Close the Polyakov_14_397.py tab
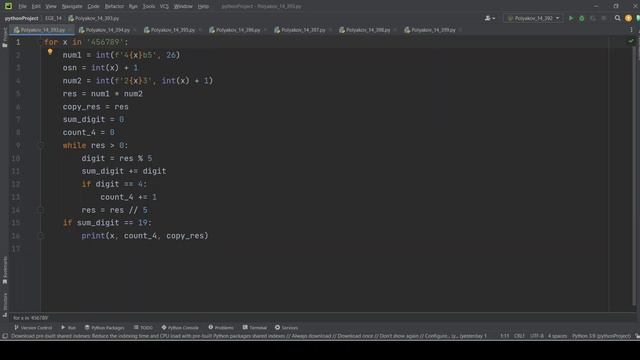Image resolution: width=640 pixels, height=360 pixels. 330,30
